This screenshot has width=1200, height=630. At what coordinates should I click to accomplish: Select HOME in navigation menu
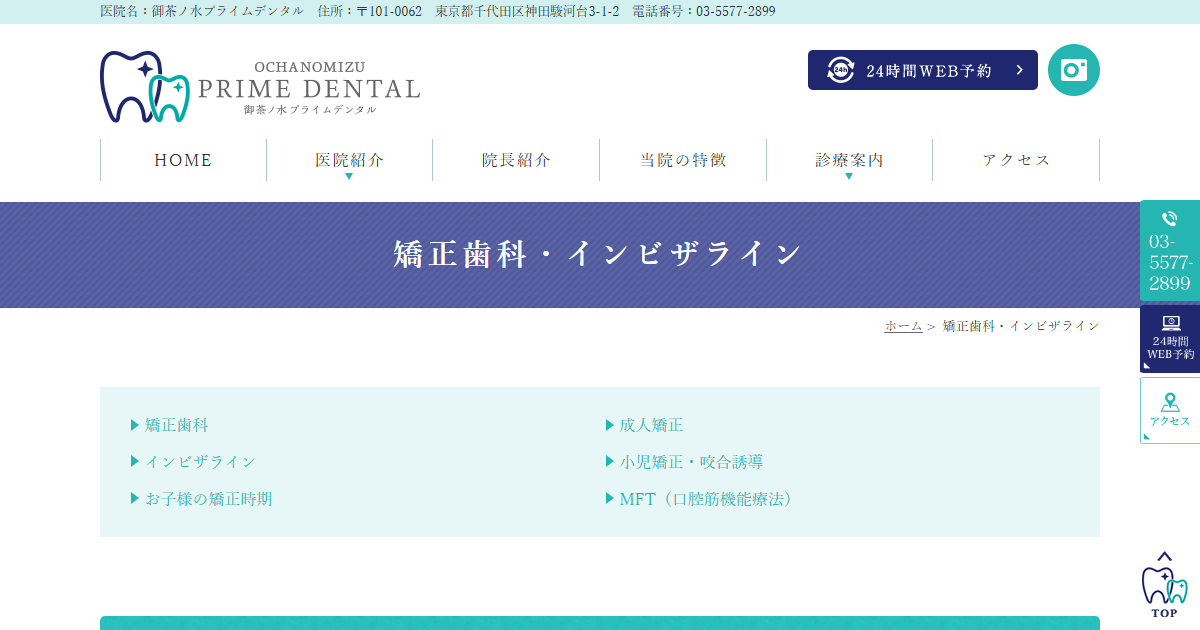(183, 160)
